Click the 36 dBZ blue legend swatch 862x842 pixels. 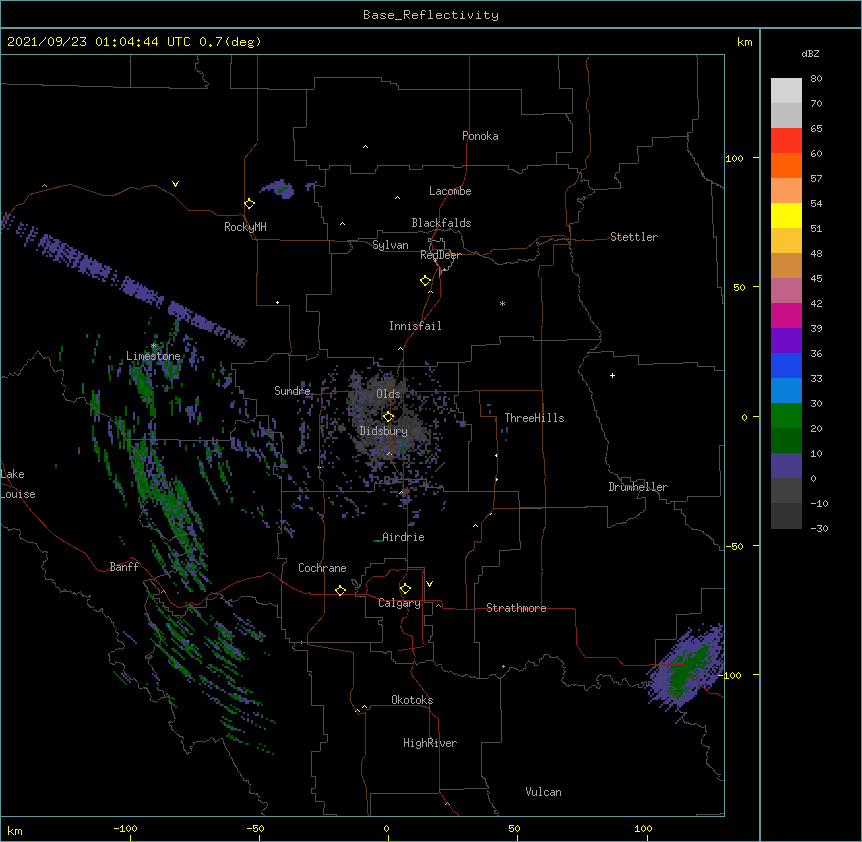click(x=786, y=365)
